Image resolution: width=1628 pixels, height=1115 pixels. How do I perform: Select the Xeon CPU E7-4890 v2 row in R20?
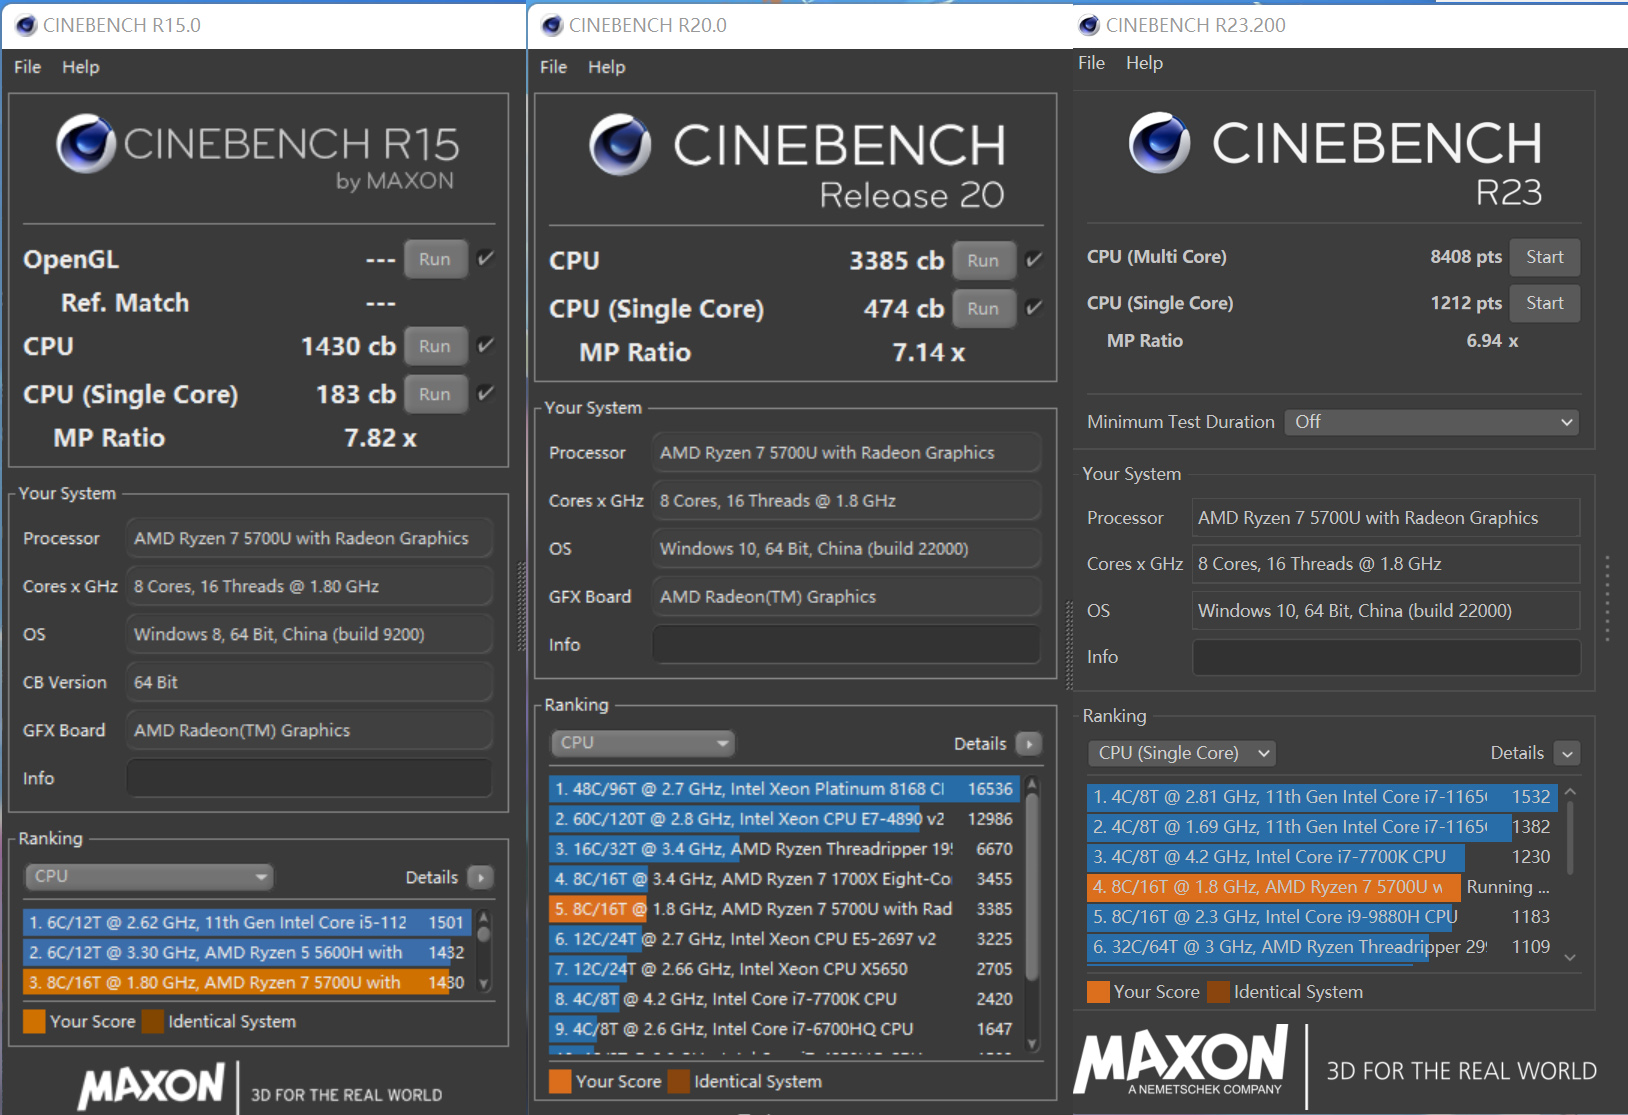784,819
